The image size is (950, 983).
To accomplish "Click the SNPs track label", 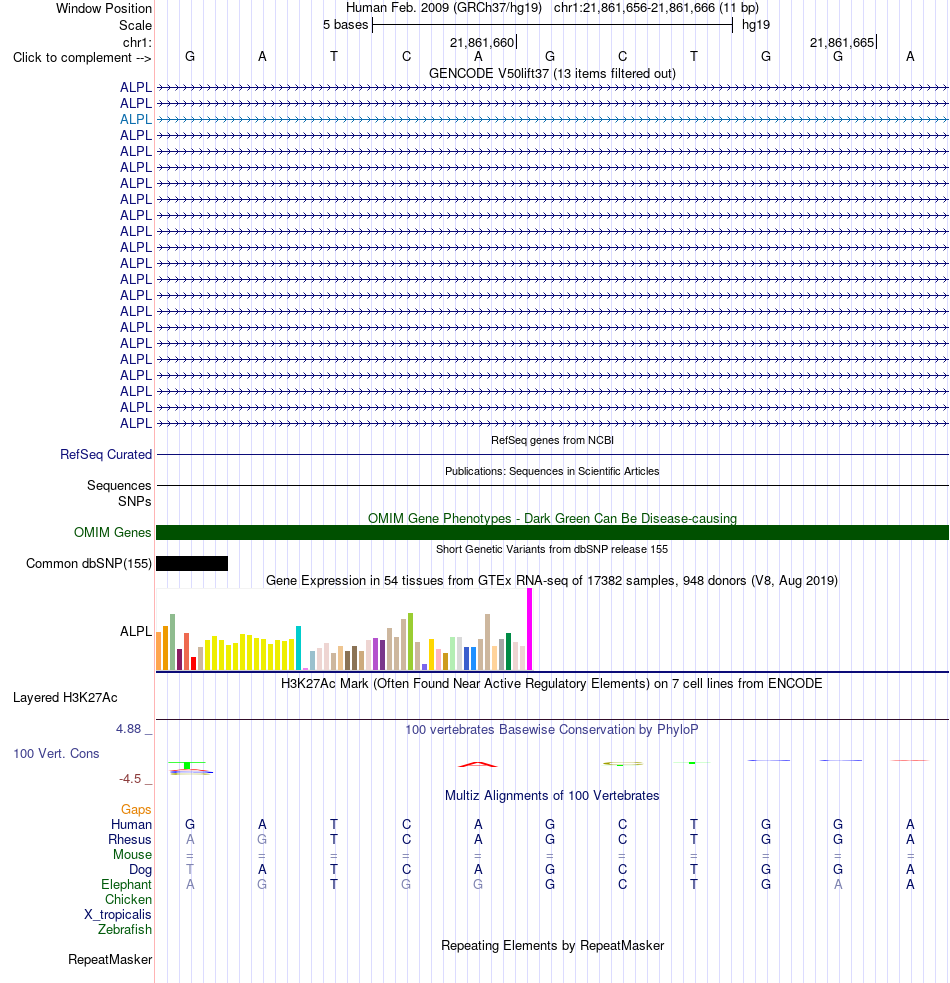I will pos(135,502).
